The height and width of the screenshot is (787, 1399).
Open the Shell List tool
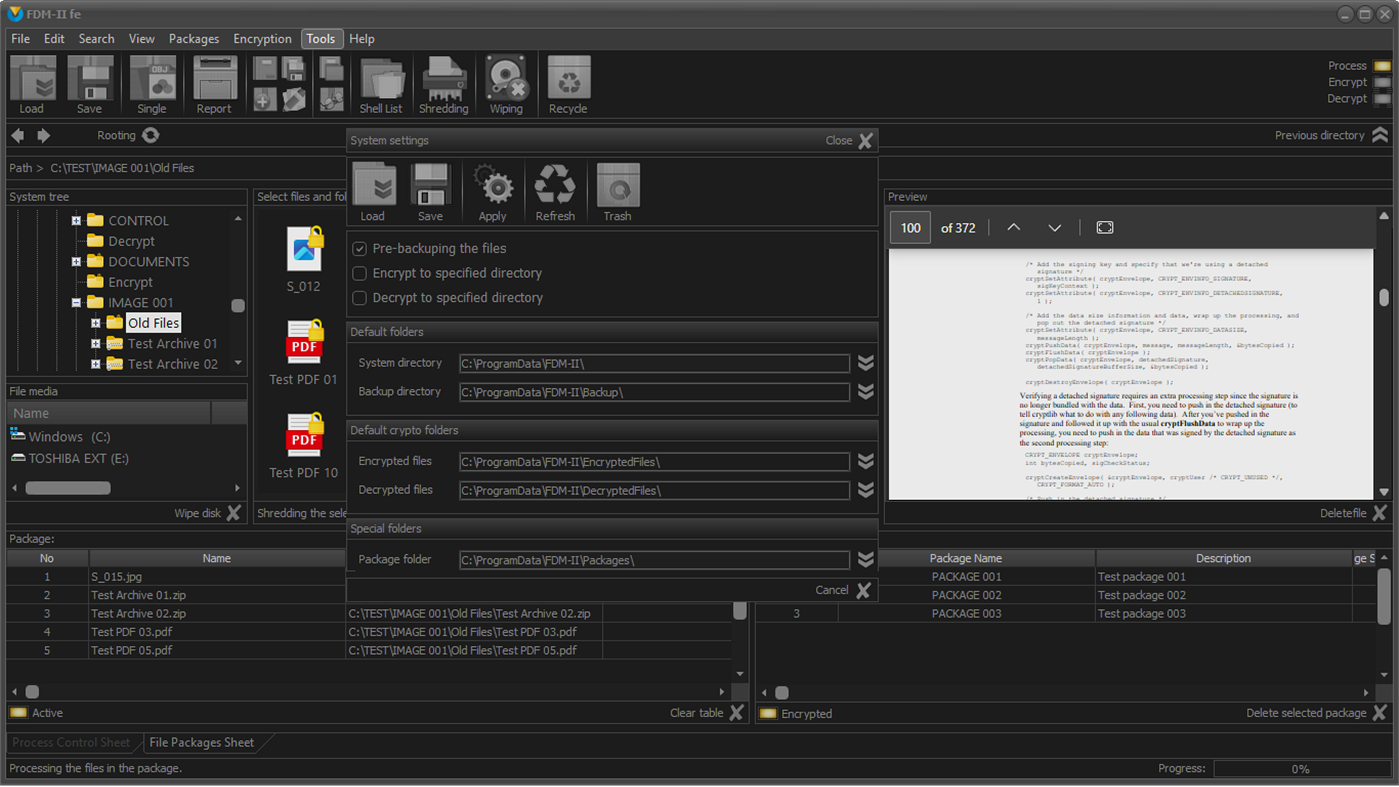point(381,85)
